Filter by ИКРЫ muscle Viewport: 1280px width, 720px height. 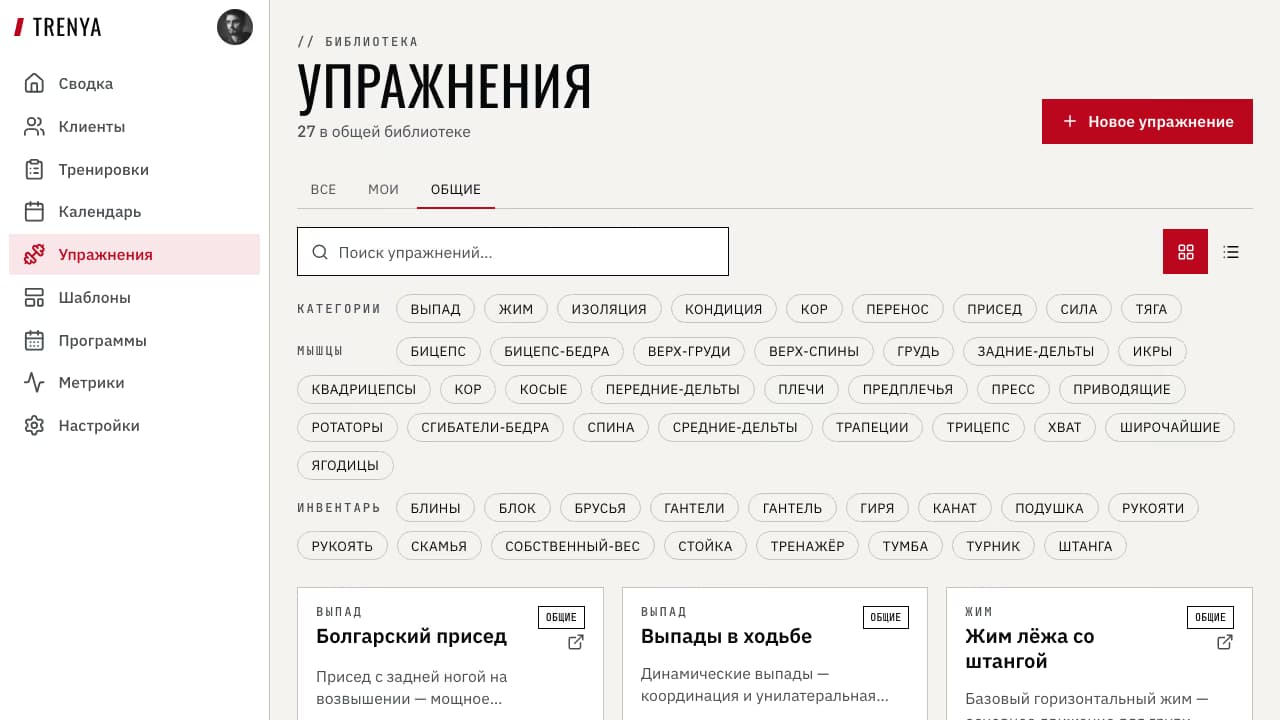(1152, 351)
